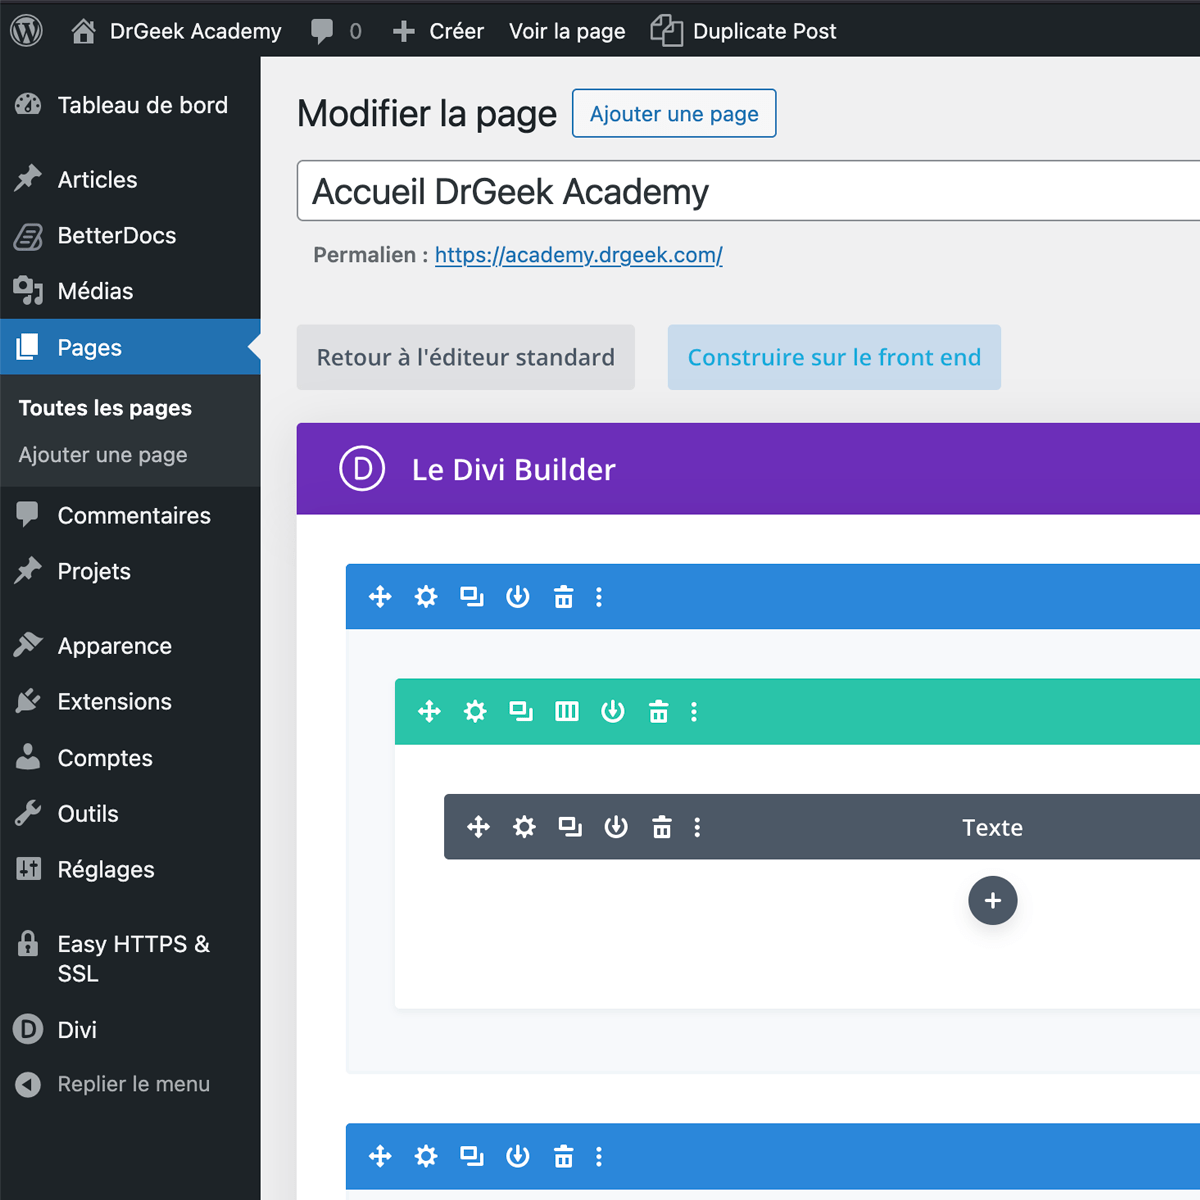Duplicate the green row using the copy icon
This screenshot has height=1200, width=1200.
tap(521, 711)
